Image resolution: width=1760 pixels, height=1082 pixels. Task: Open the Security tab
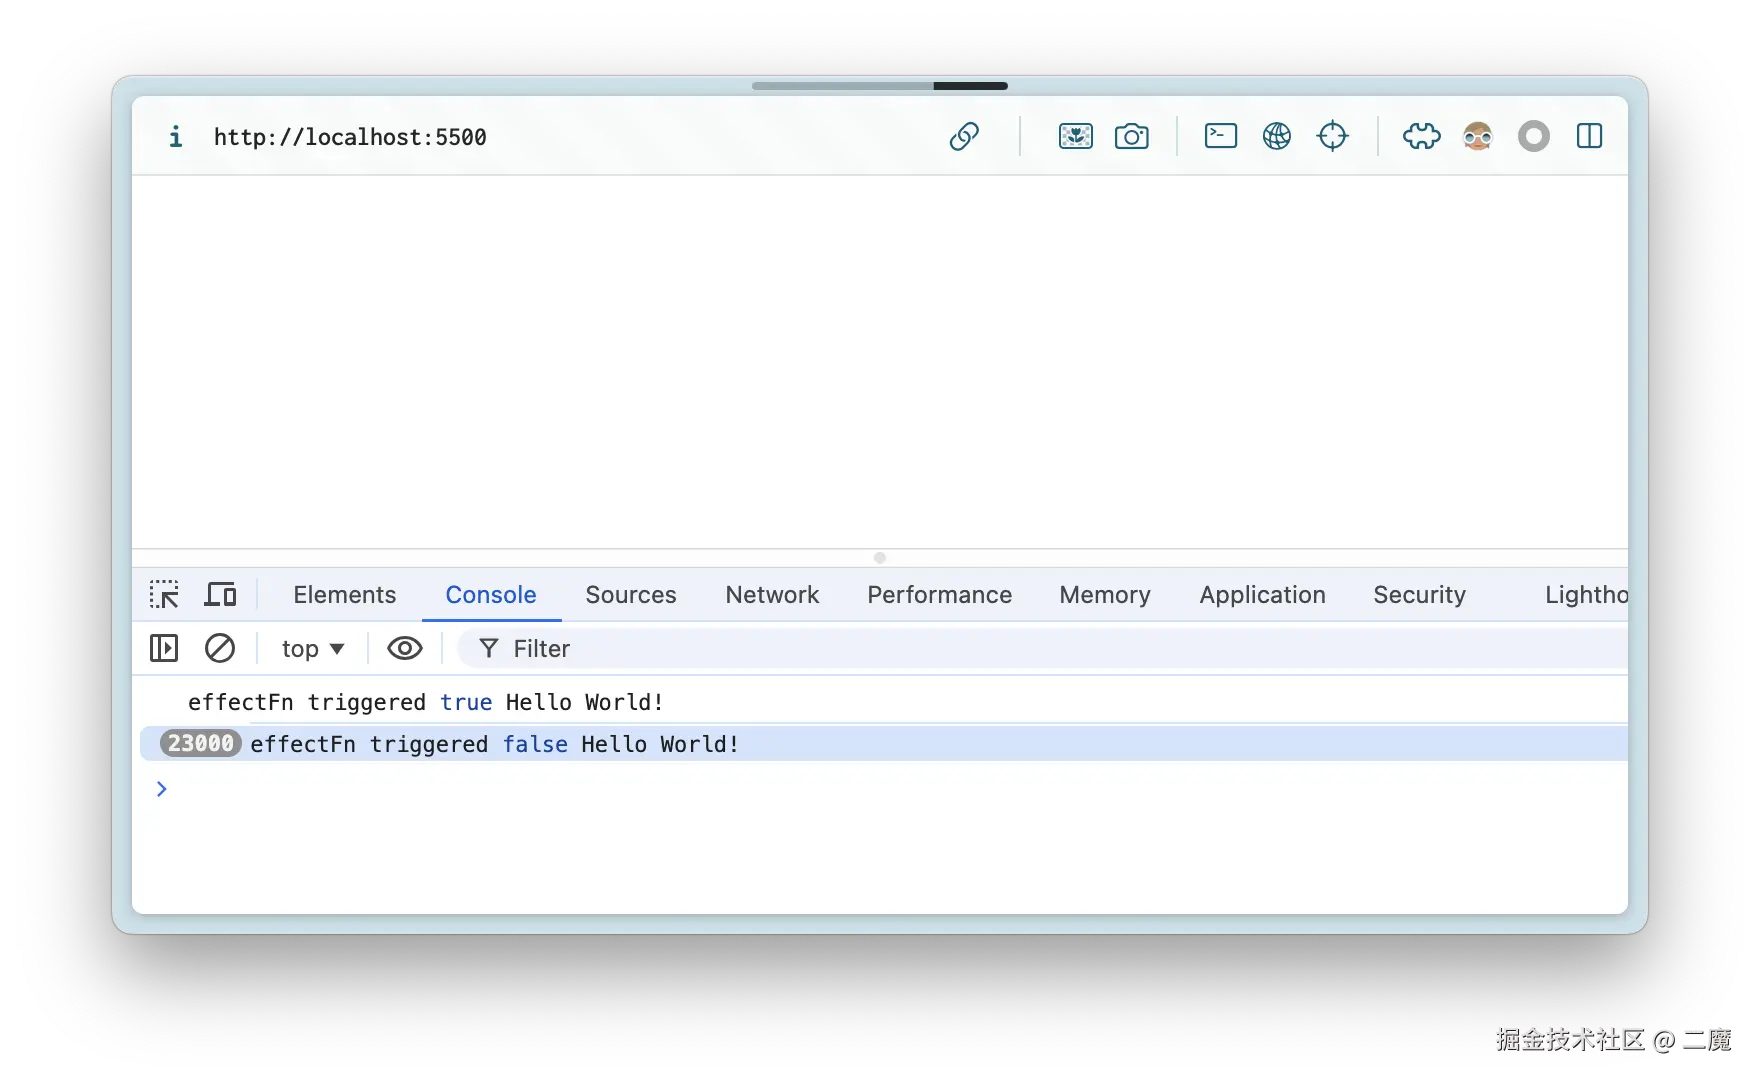coord(1420,595)
